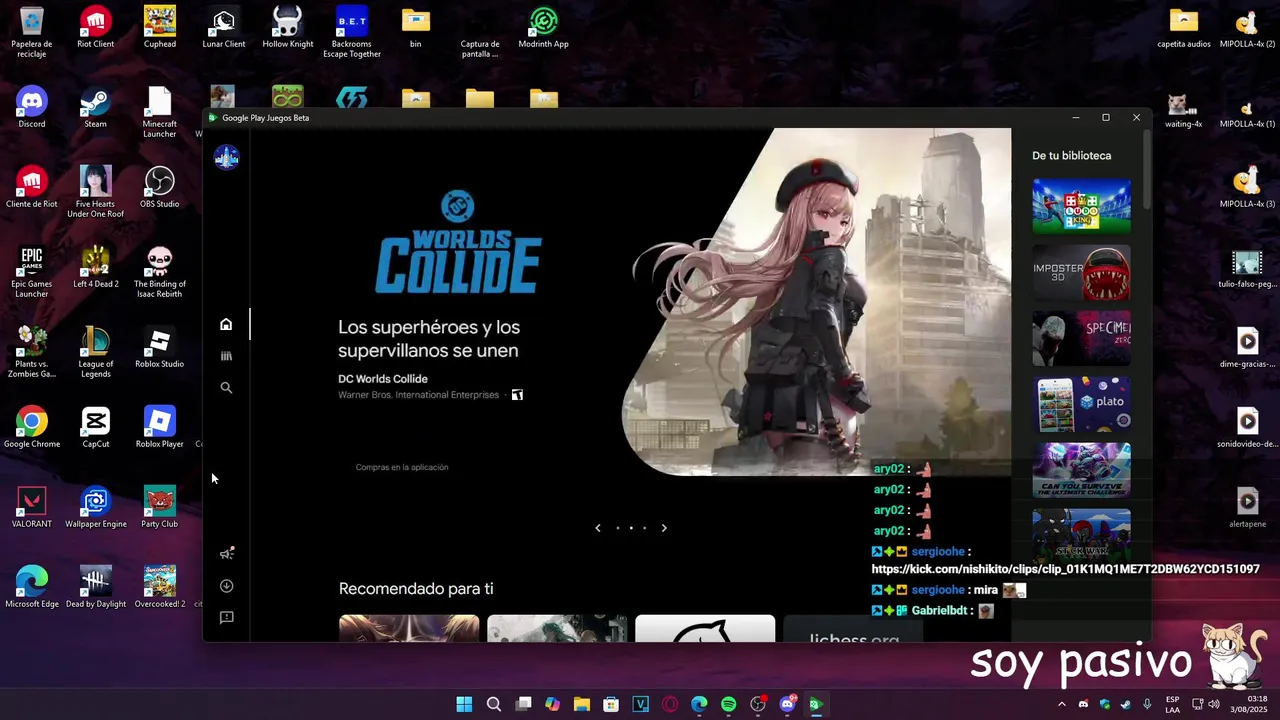Select the third carousel page dot
This screenshot has width=1280, height=720.
(x=644, y=528)
